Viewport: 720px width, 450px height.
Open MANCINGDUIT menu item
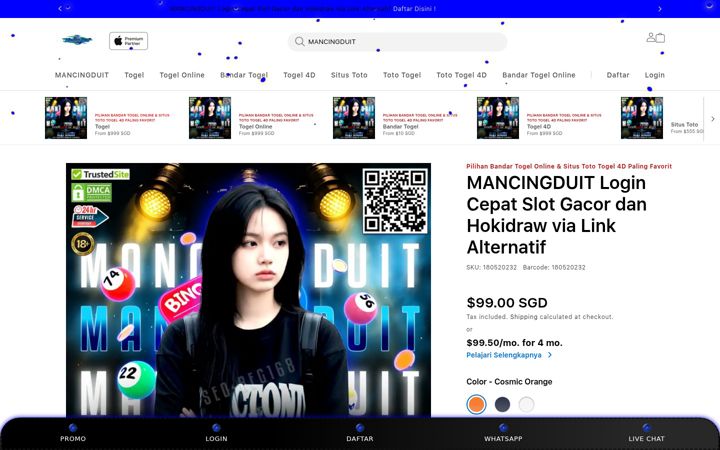pos(82,75)
